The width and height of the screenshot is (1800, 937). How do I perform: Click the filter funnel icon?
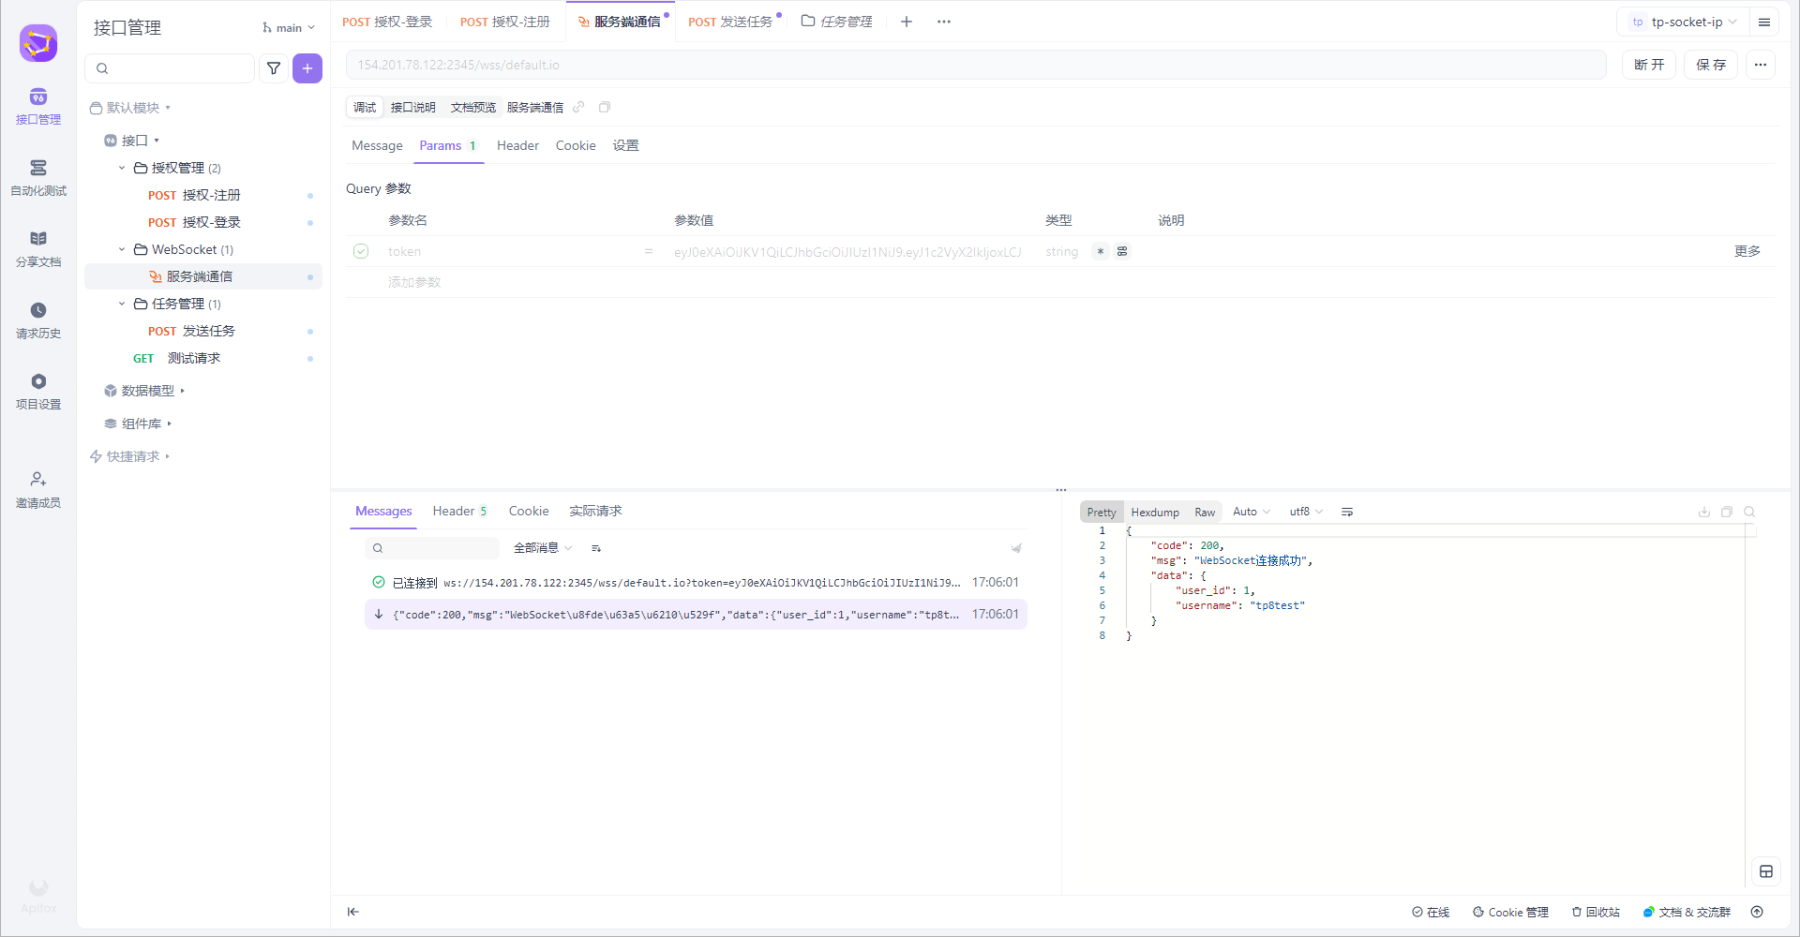click(273, 68)
